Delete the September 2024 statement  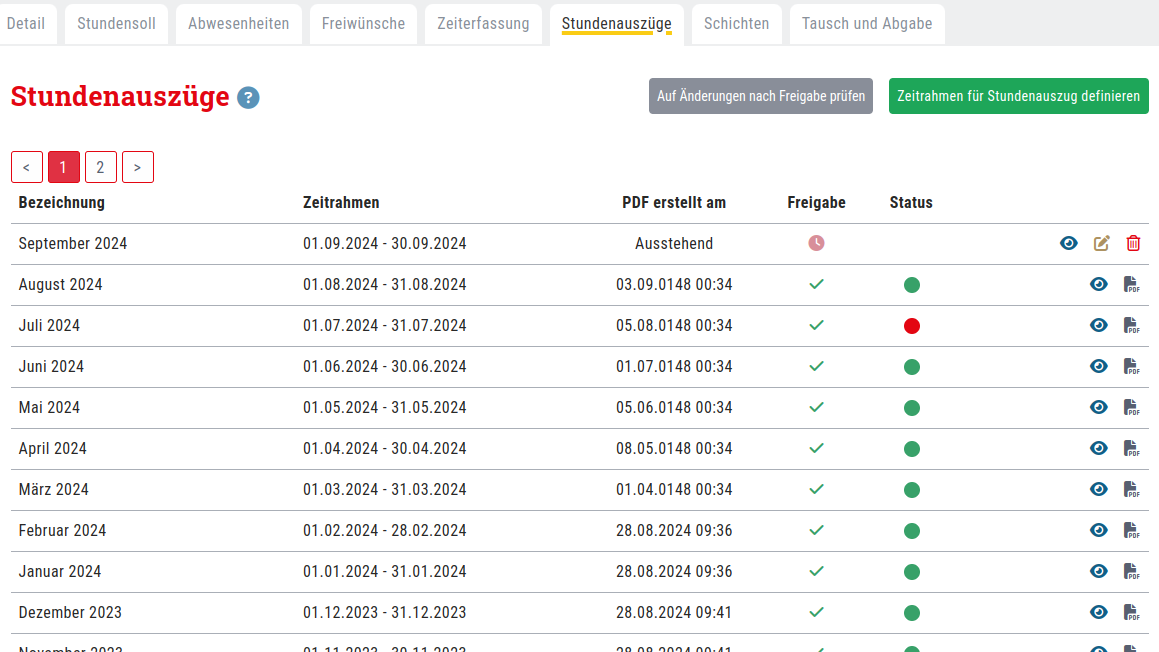coord(1133,243)
